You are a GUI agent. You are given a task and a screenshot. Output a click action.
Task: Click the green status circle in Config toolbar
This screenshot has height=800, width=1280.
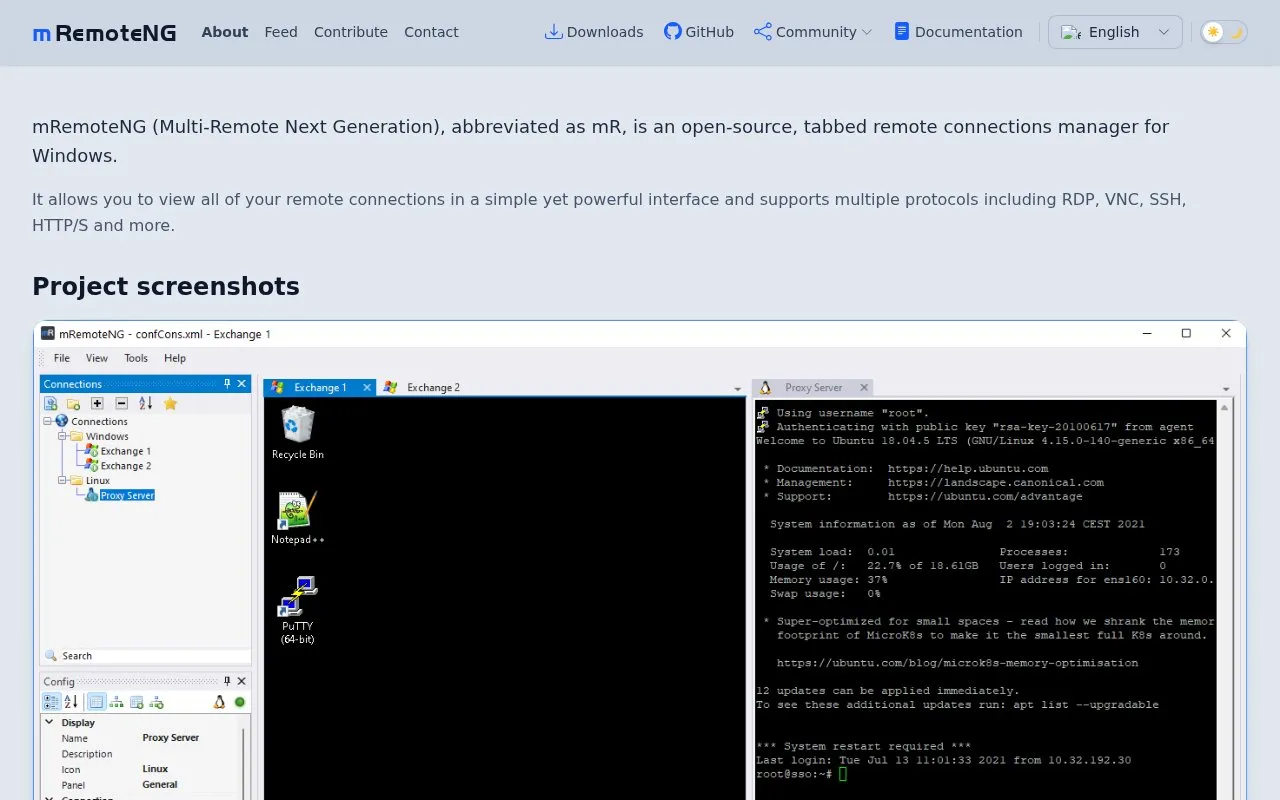pyautogui.click(x=240, y=702)
